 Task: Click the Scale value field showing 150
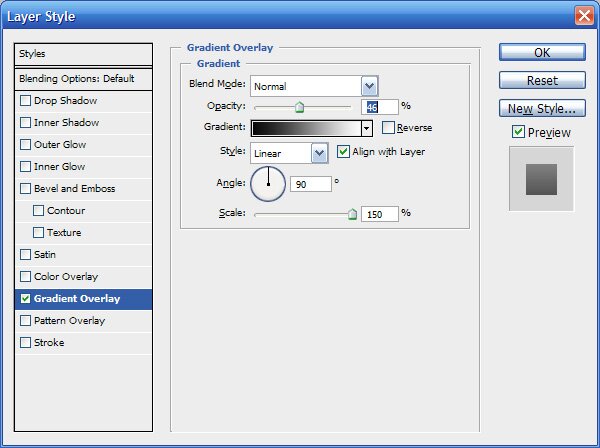coord(380,214)
